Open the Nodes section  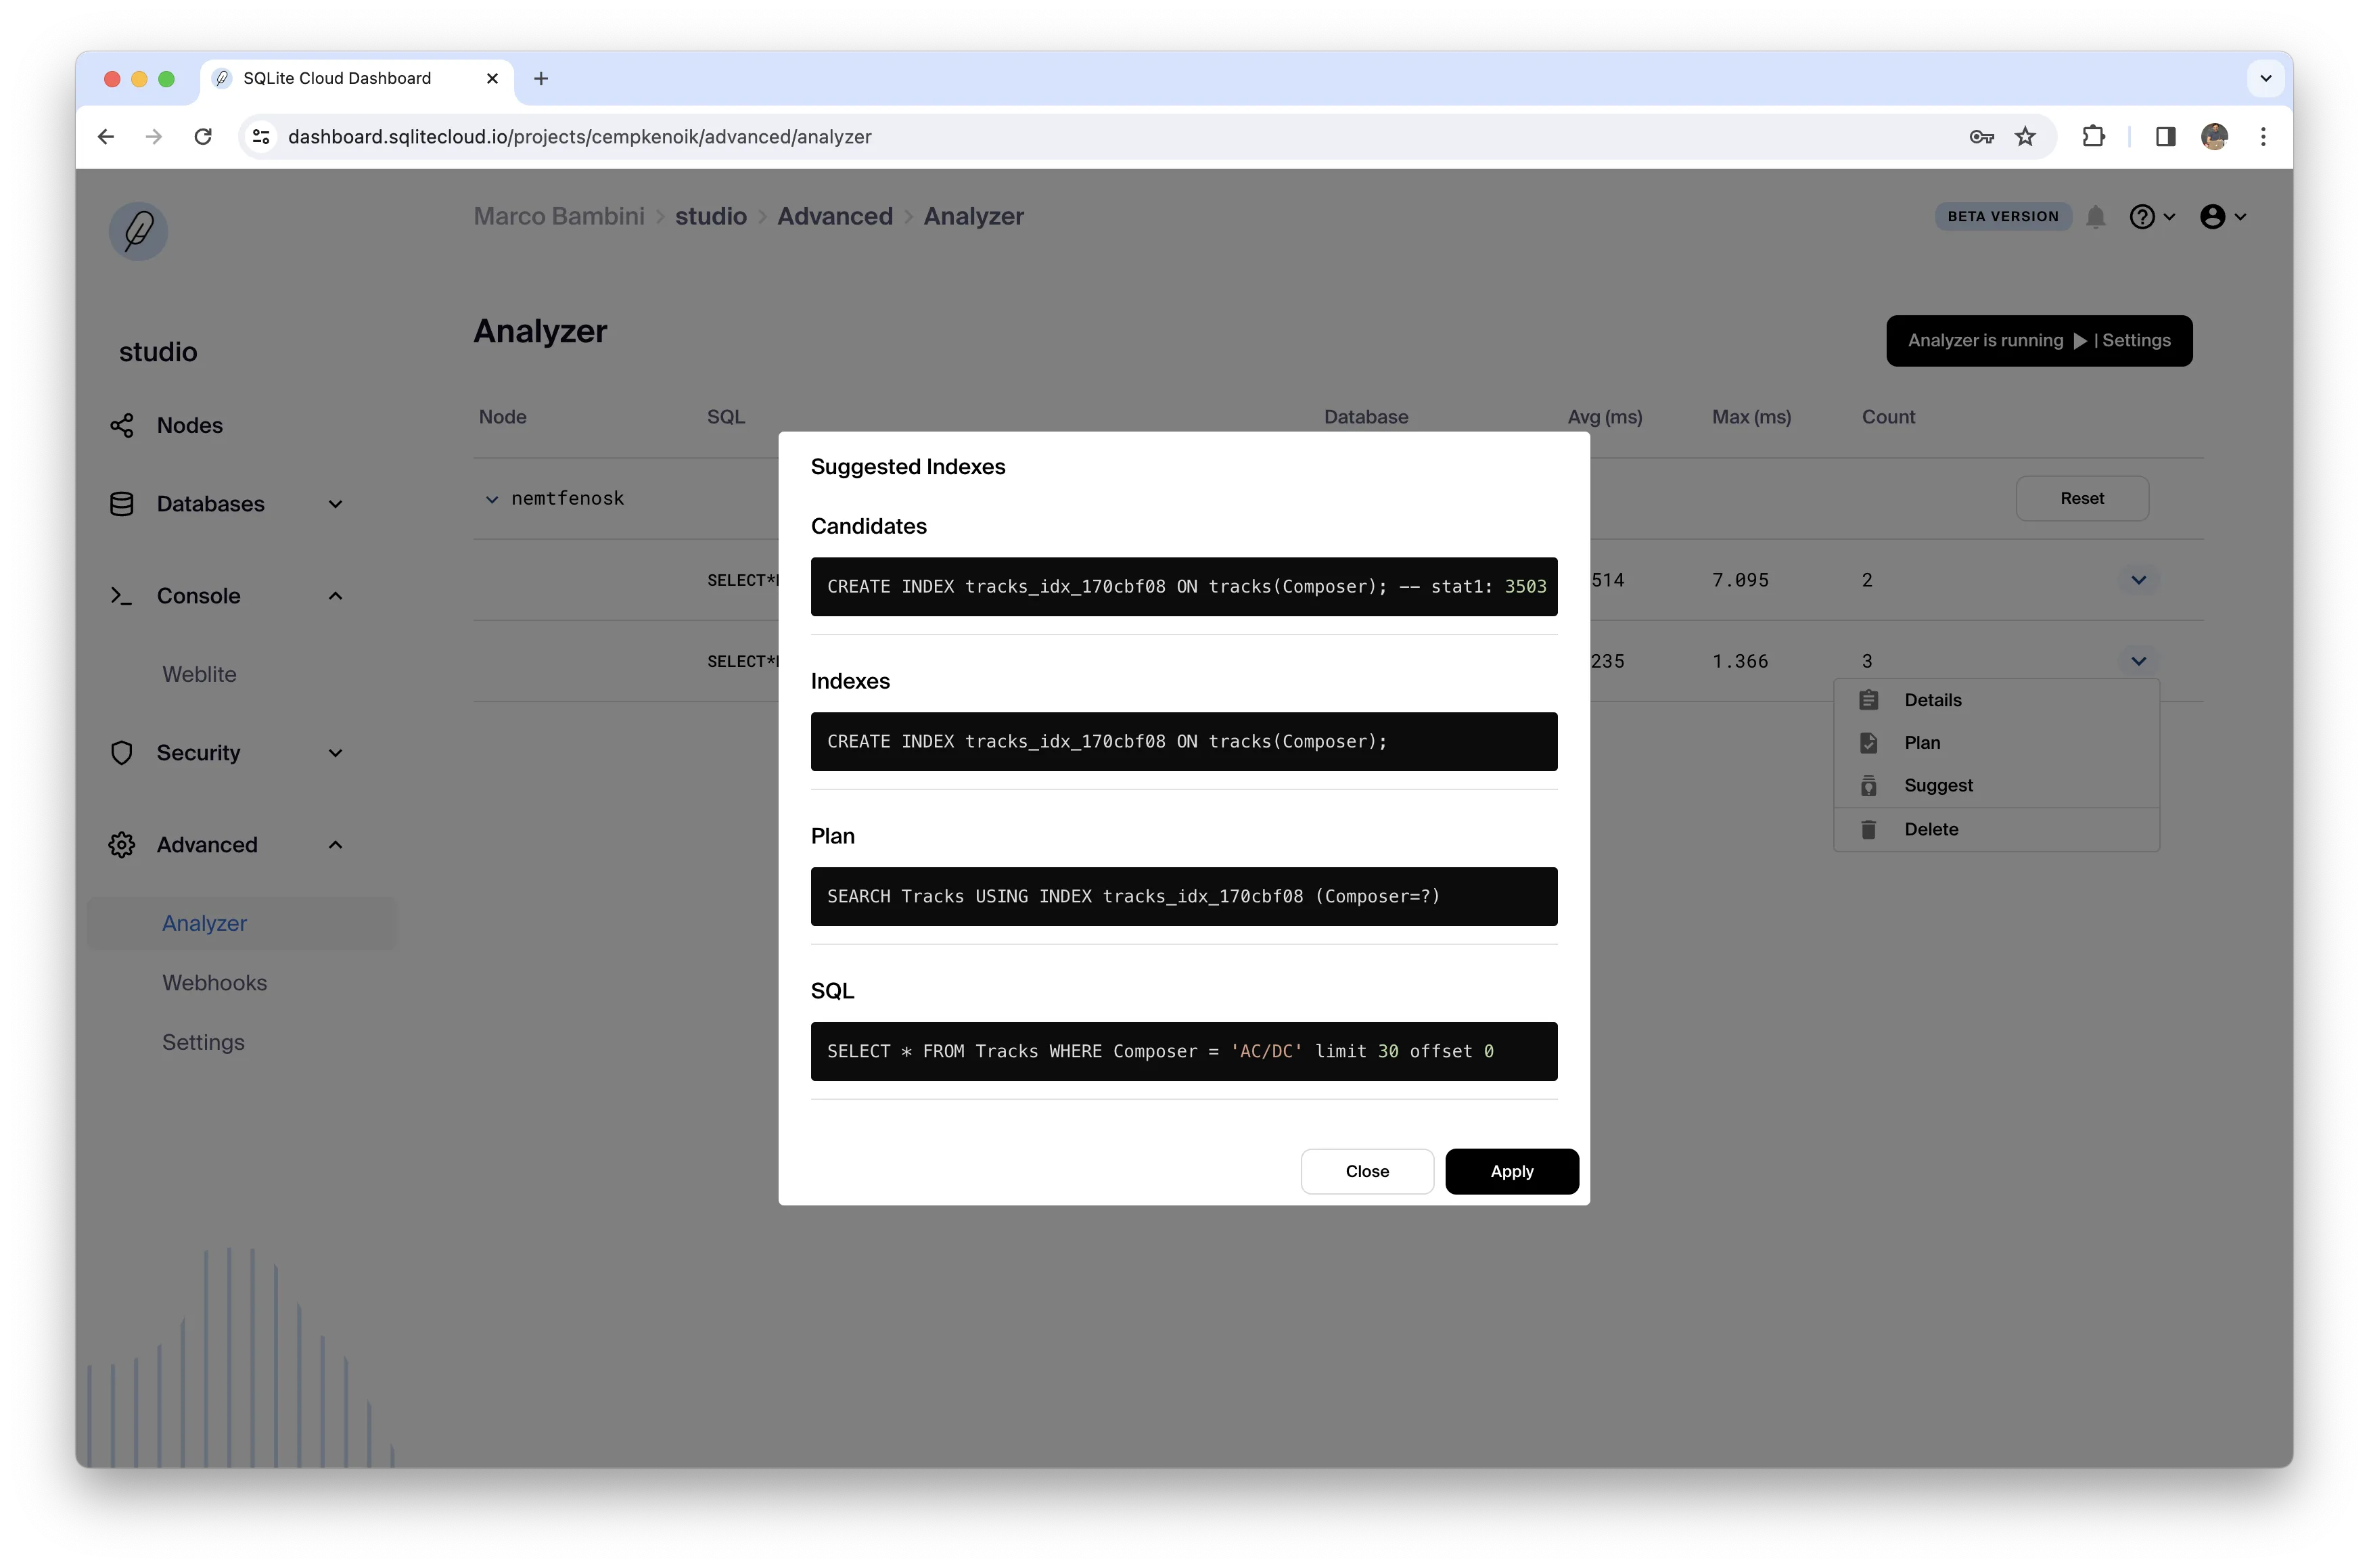190,425
